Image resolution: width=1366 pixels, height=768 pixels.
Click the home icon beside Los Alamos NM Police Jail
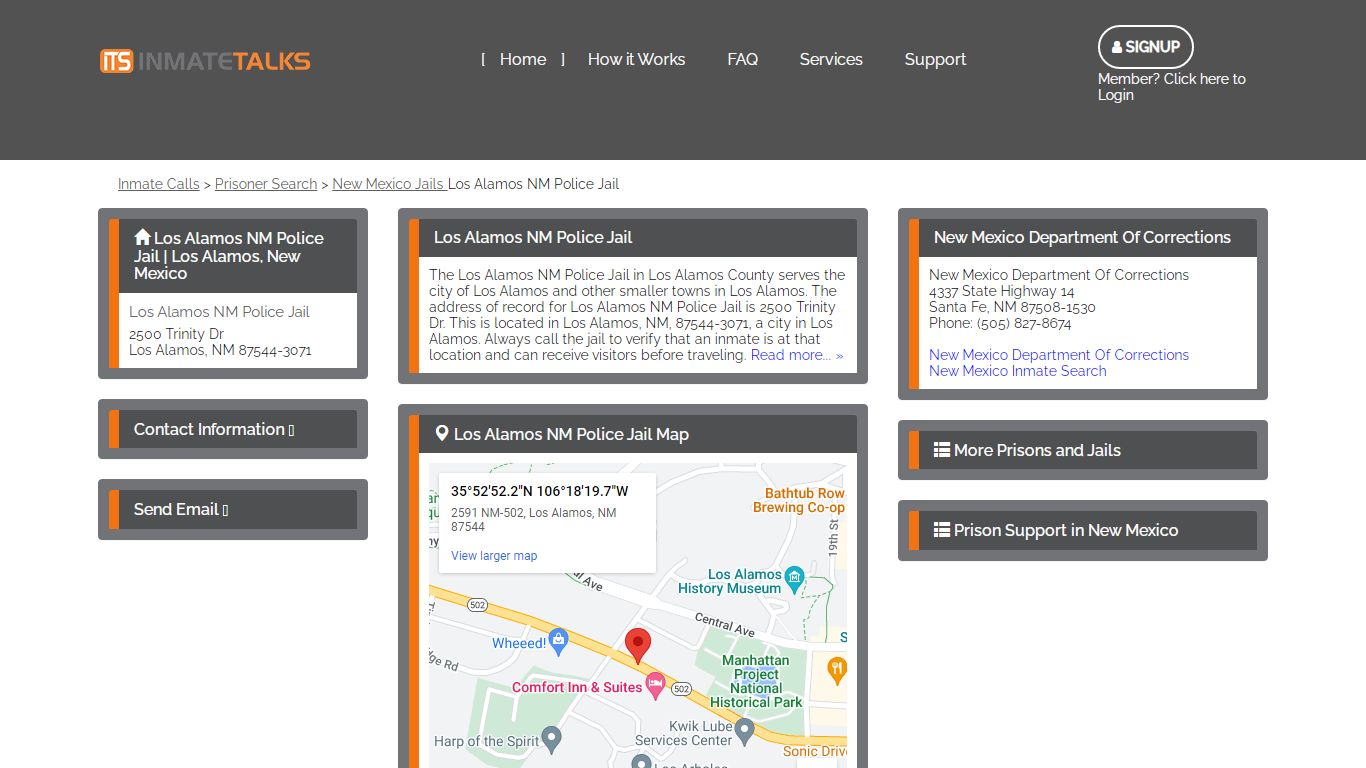[x=142, y=237]
